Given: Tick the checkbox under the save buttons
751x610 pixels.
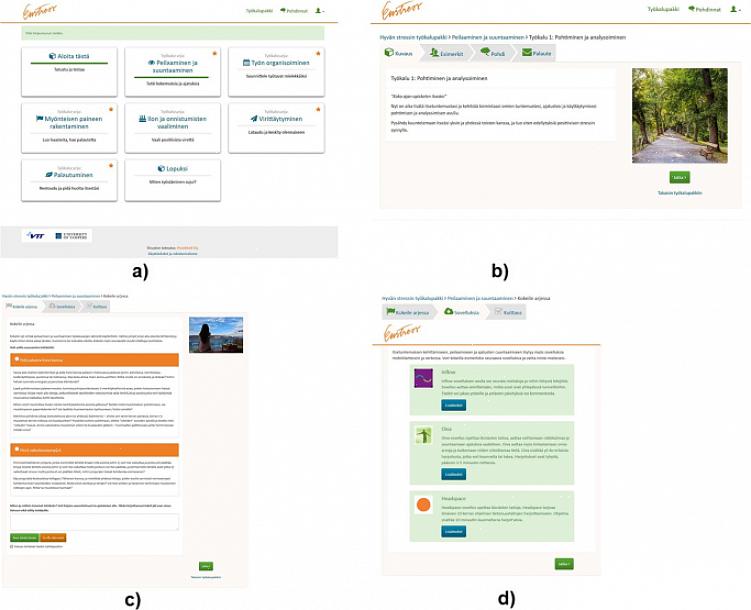Looking at the screenshot, I should (10, 547).
